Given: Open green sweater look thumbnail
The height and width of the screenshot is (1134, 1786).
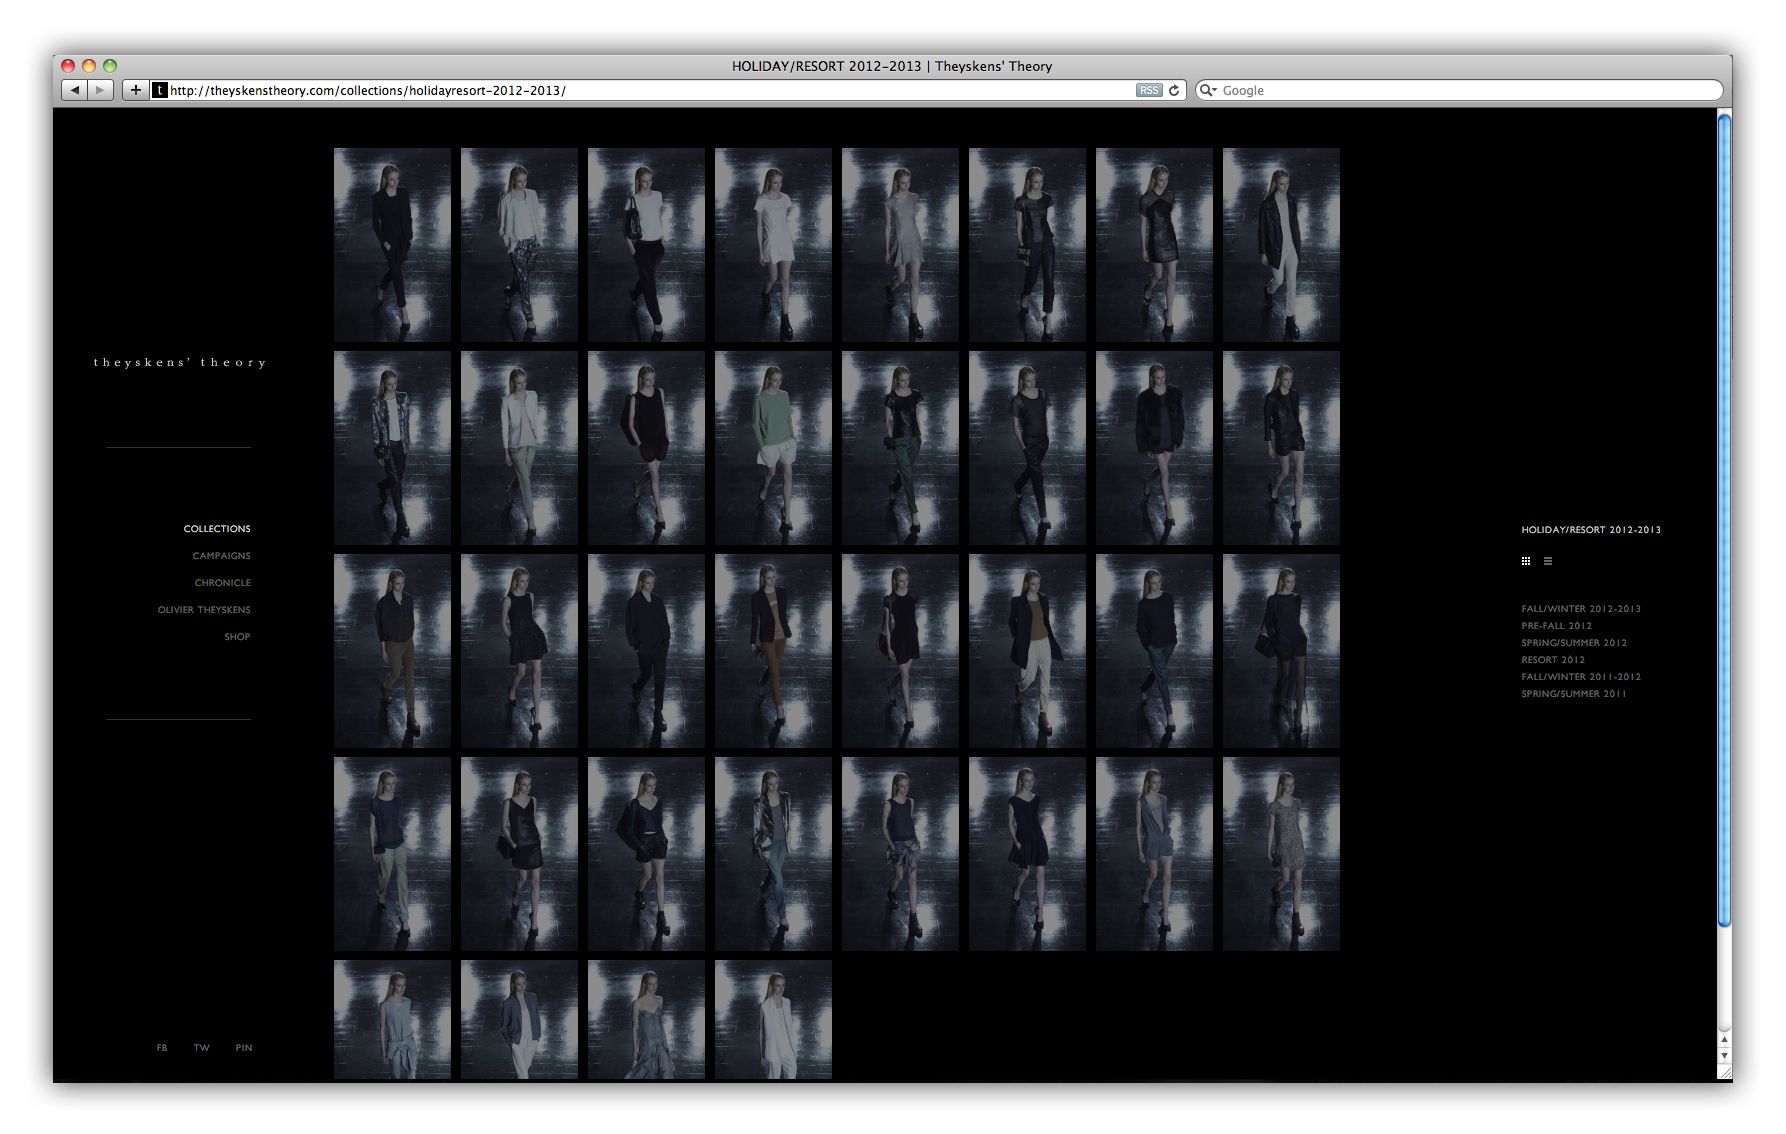Looking at the screenshot, I should (773, 448).
